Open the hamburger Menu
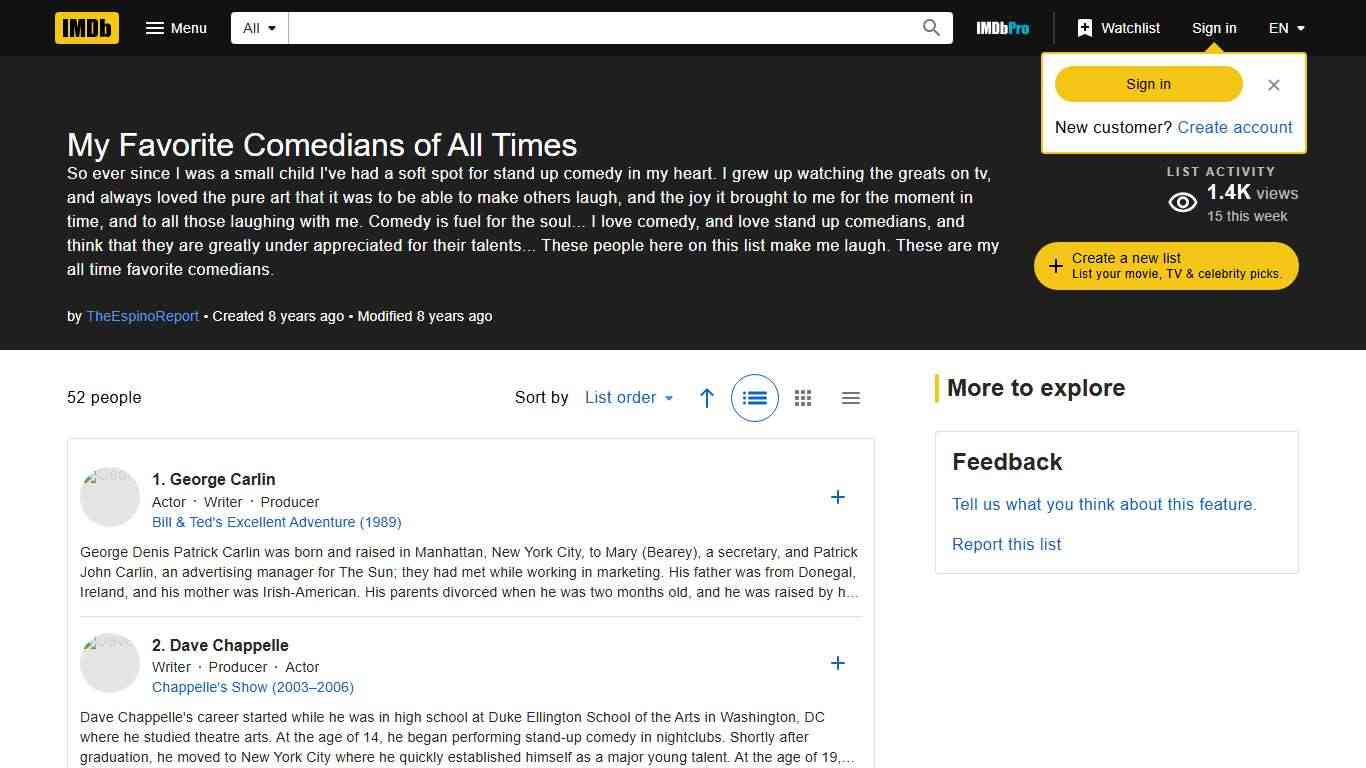The height and width of the screenshot is (768, 1366). 176,28
